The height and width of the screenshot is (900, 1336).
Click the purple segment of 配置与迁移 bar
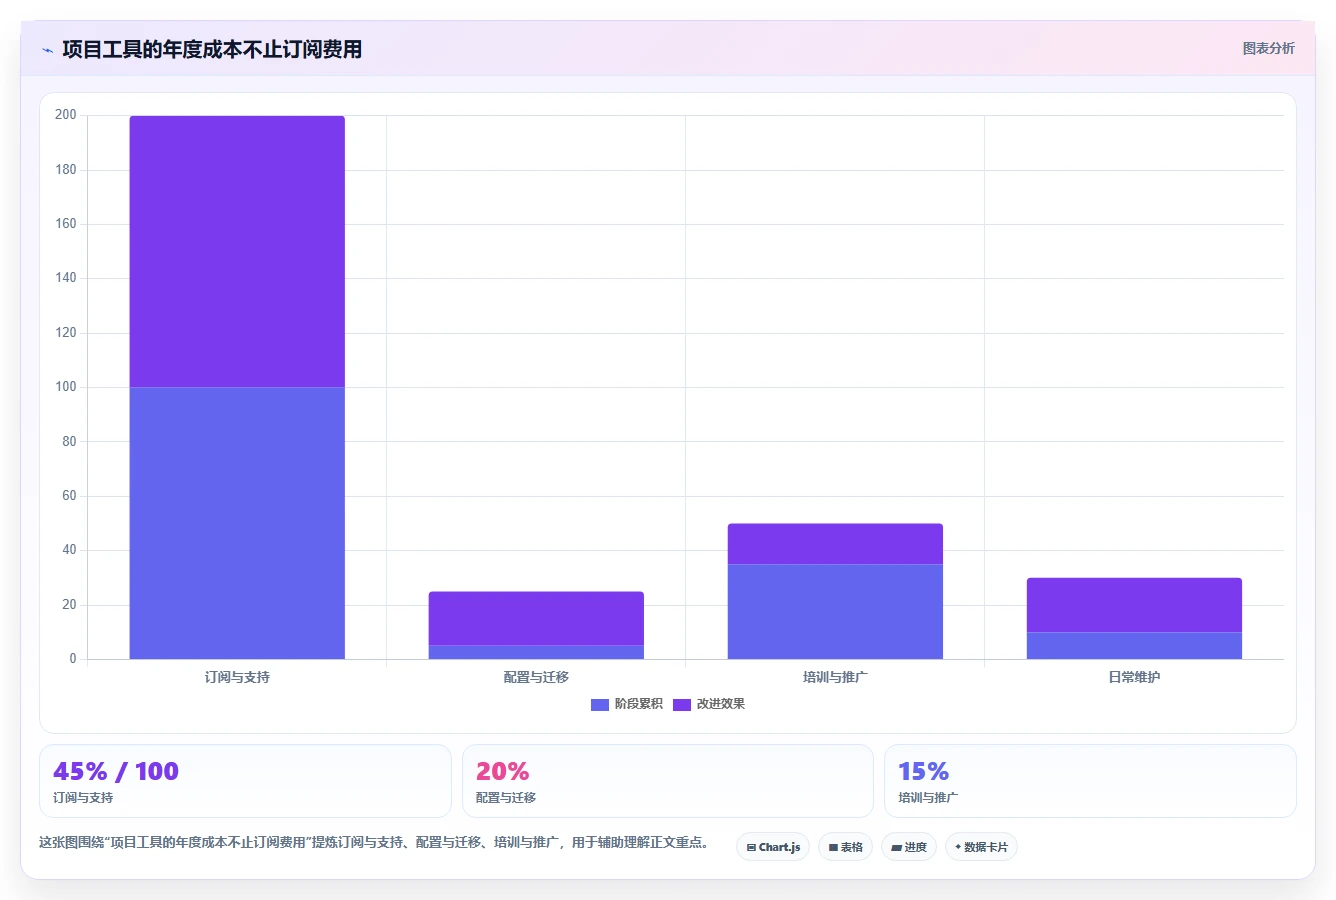(536, 618)
